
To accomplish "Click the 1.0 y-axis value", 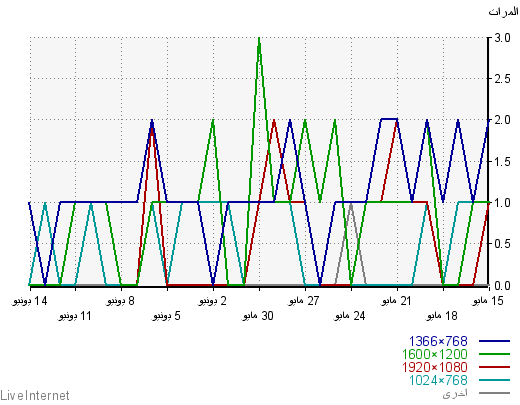I will (502, 203).
